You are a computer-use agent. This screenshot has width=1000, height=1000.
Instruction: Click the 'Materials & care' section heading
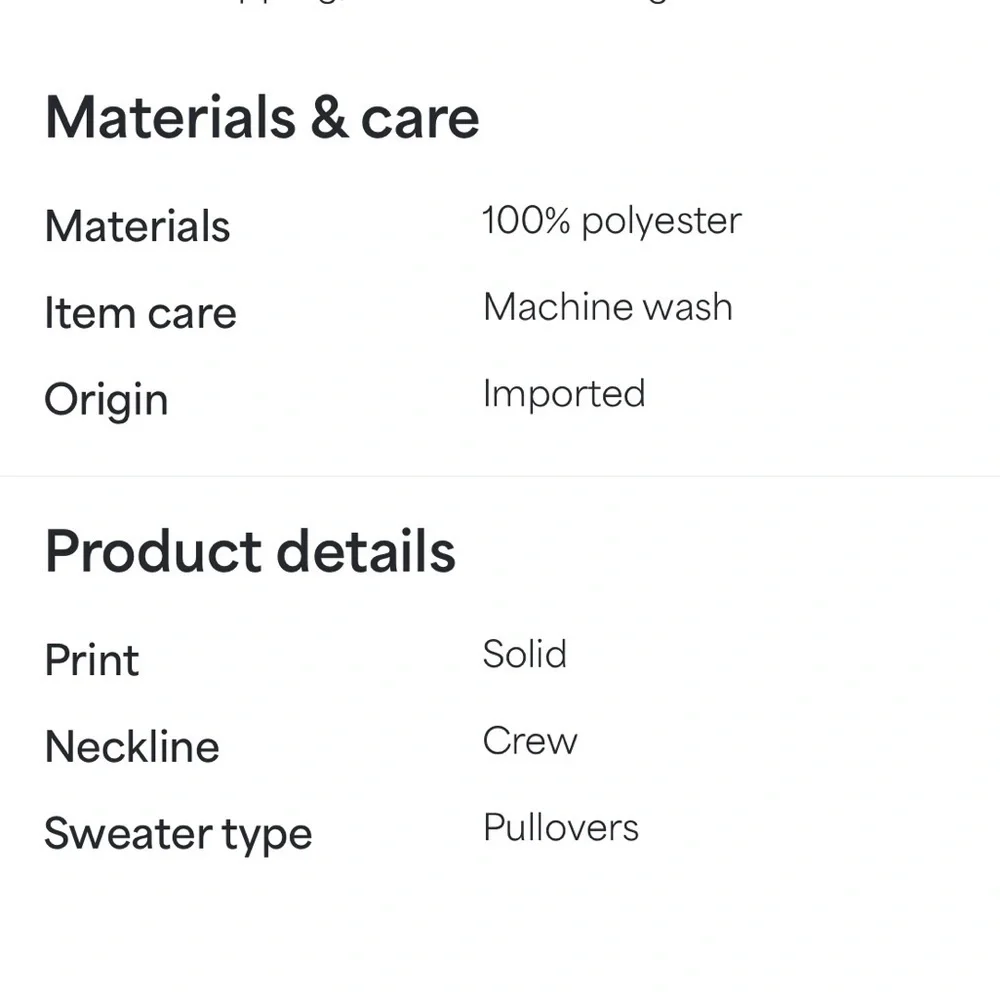click(x=262, y=118)
